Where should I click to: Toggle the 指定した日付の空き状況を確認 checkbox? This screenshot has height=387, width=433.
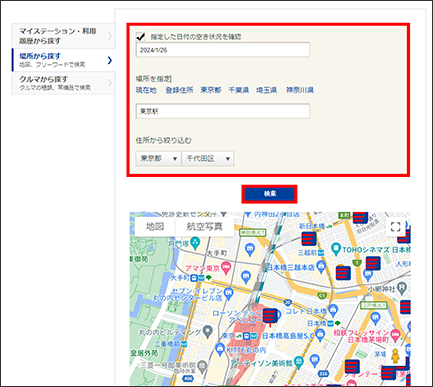point(141,36)
